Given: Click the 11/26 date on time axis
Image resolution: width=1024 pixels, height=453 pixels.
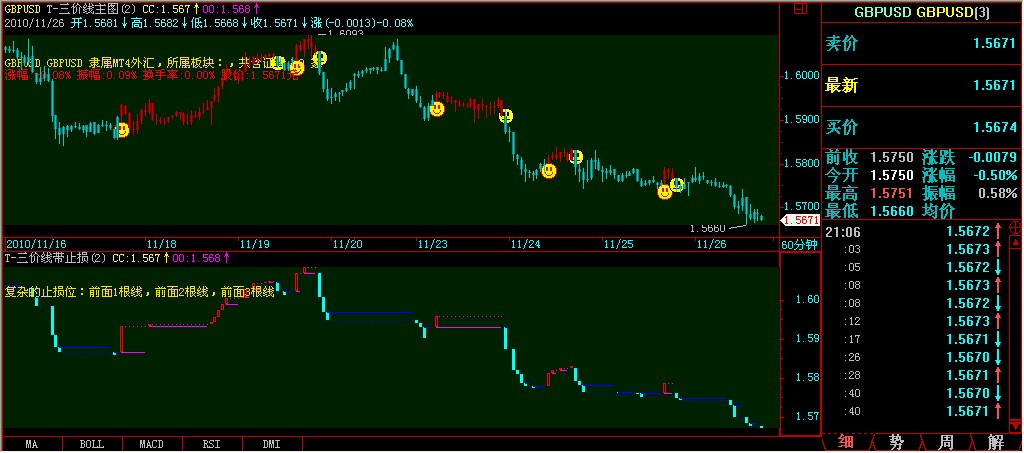Looking at the screenshot, I should click(x=711, y=244).
